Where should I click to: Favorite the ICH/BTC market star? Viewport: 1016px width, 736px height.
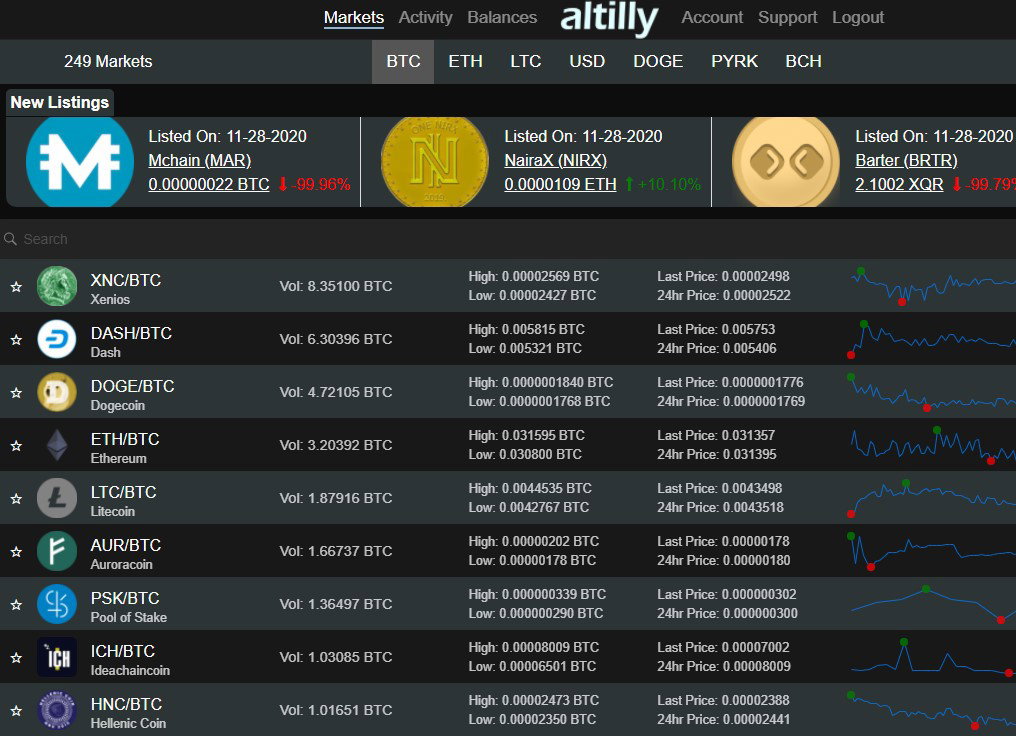tap(16, 658)
